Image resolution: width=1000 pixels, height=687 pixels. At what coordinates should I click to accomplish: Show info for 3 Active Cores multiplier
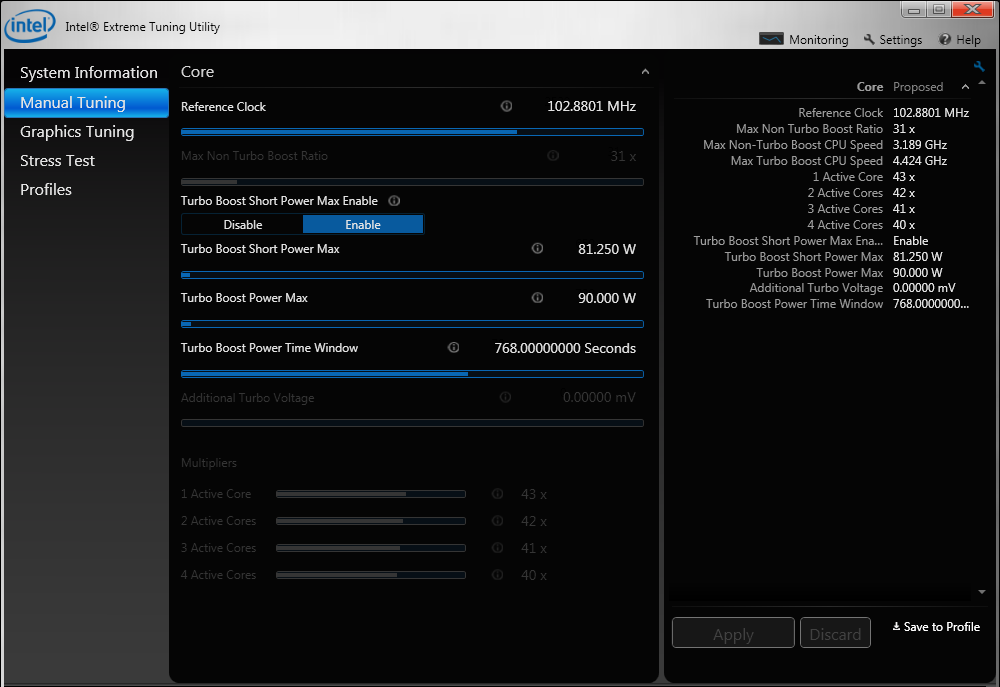[x=497, y=548]
